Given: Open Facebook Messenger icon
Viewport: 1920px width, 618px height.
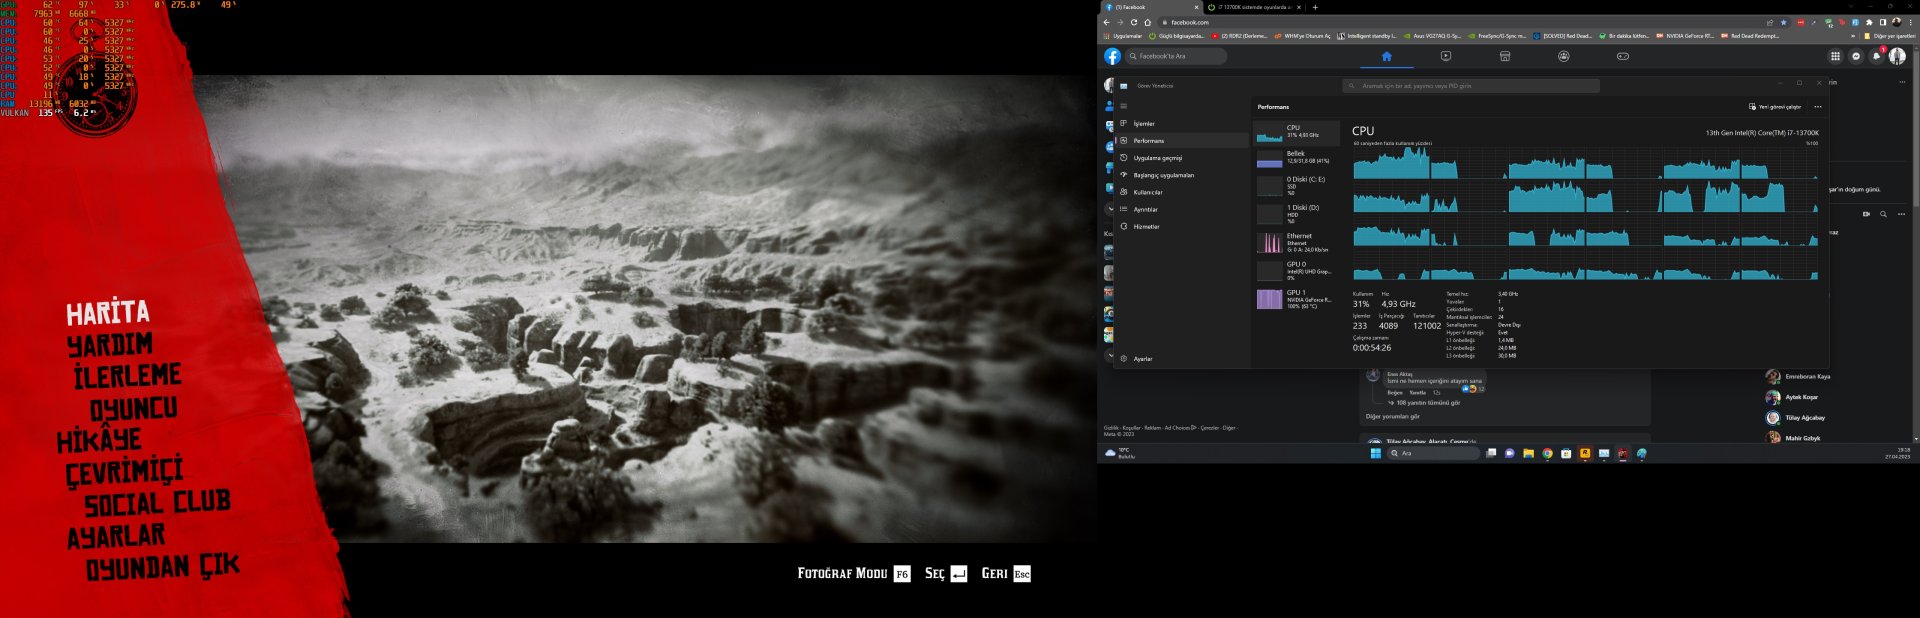Looking at the screenshot, I should click(1856, 56).
